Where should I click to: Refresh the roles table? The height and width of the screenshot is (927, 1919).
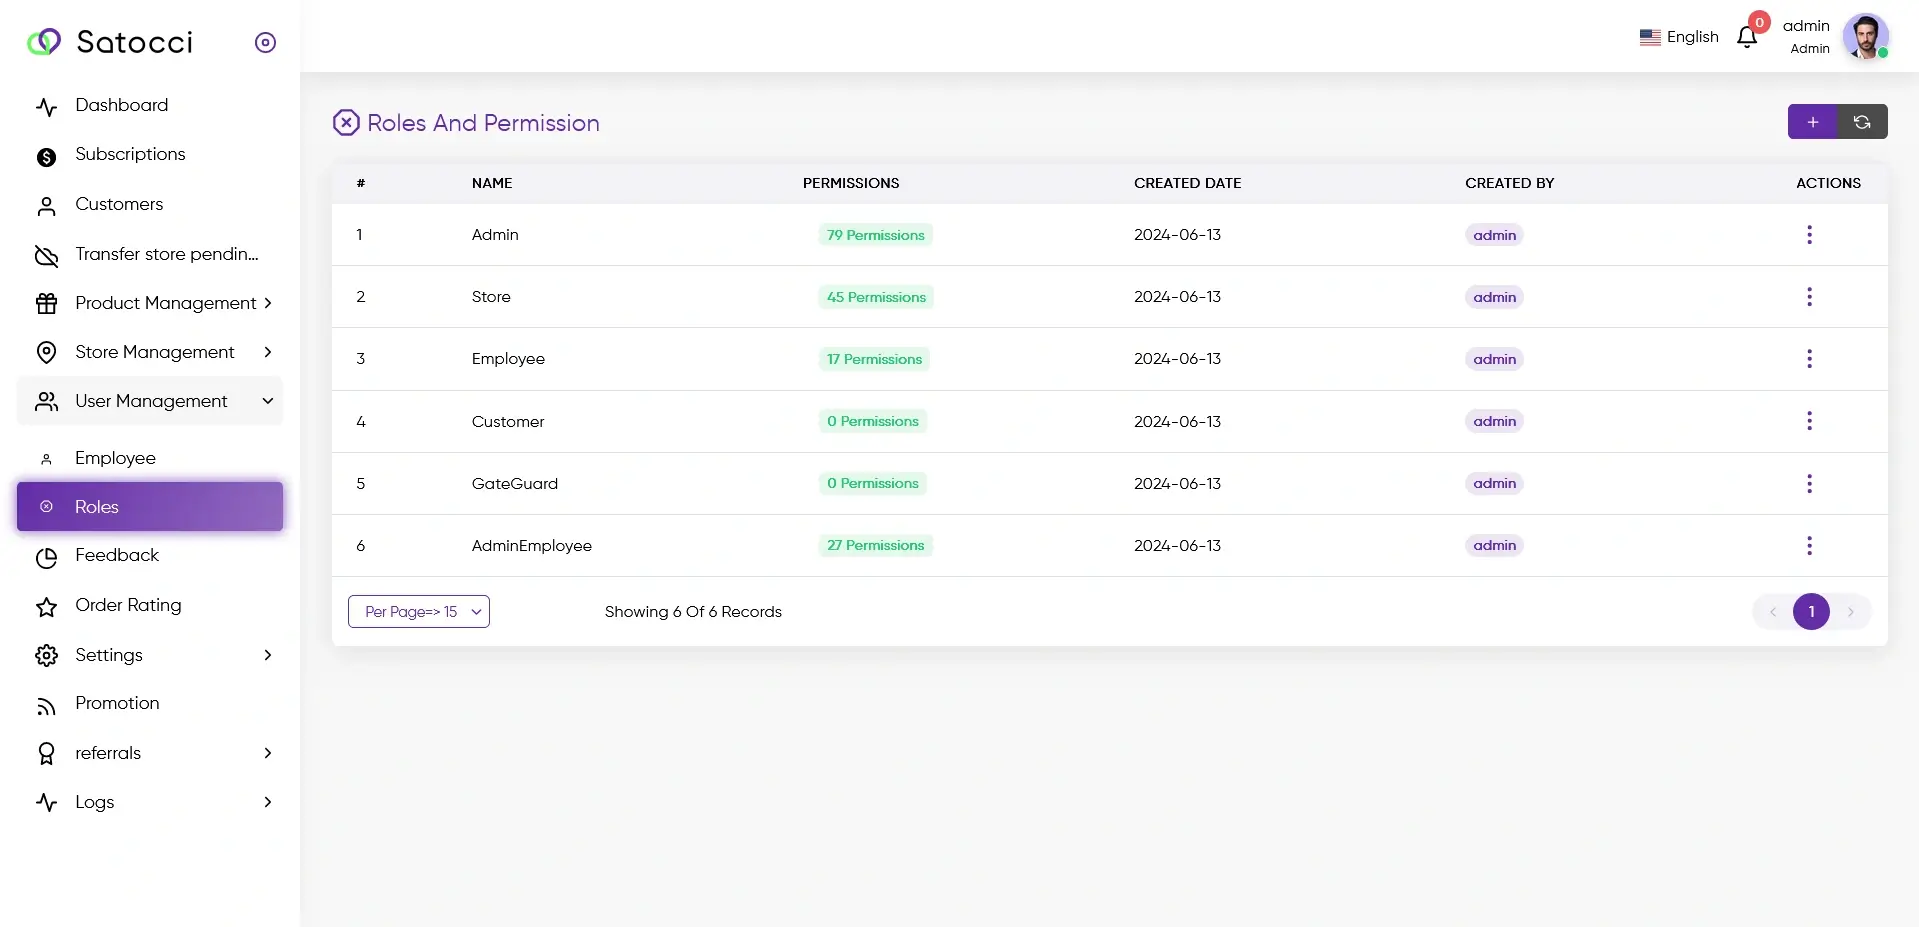click(x=1862, y=121)
